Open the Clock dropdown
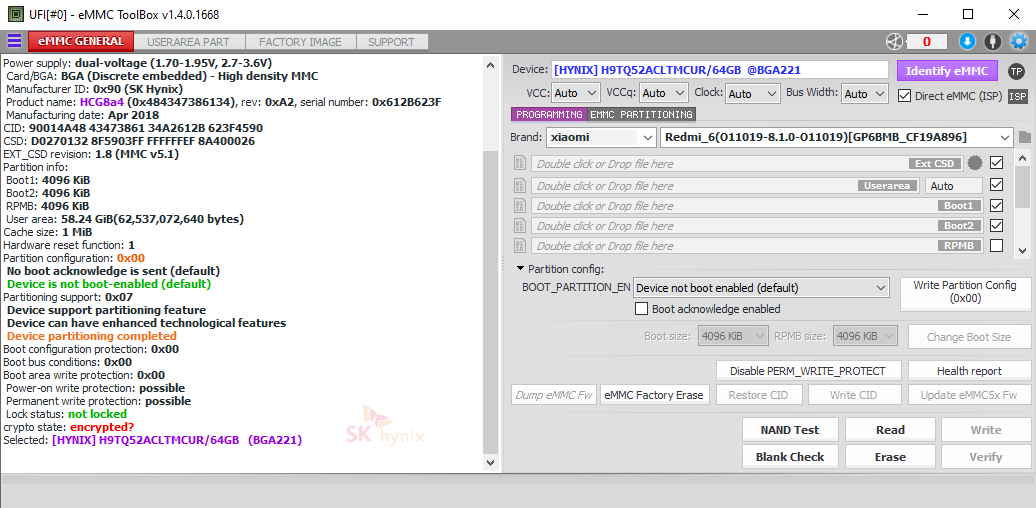 click(753, 93)
